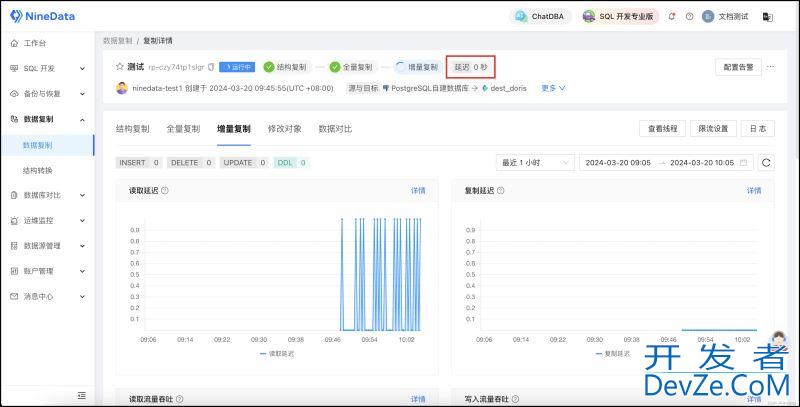
Task: Collapse the 数据复制 menu group
Action: pos(82,119)
